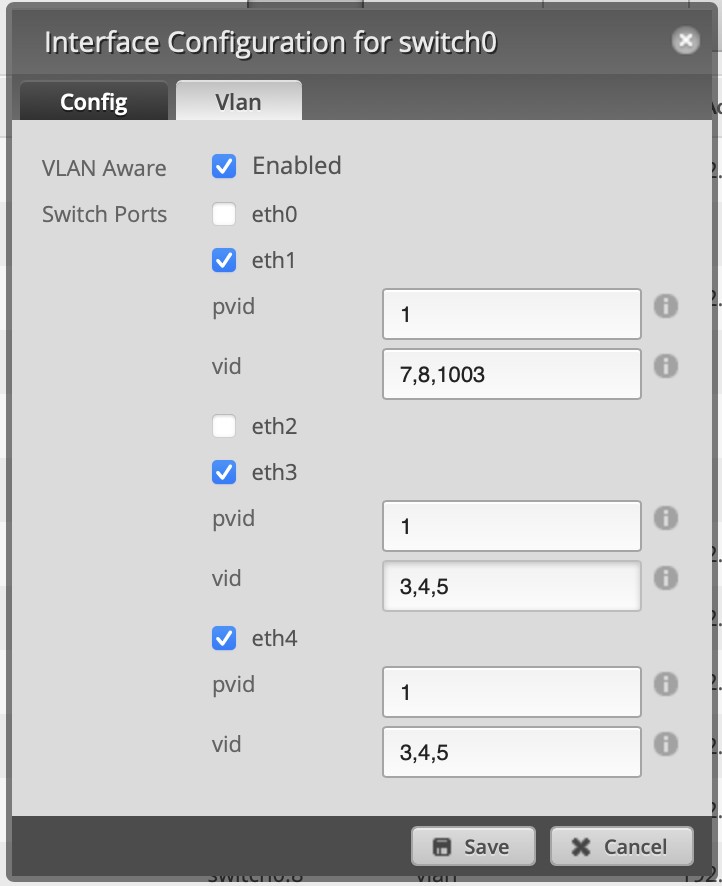Click into the eth3 pvid input field

point(512,526)
